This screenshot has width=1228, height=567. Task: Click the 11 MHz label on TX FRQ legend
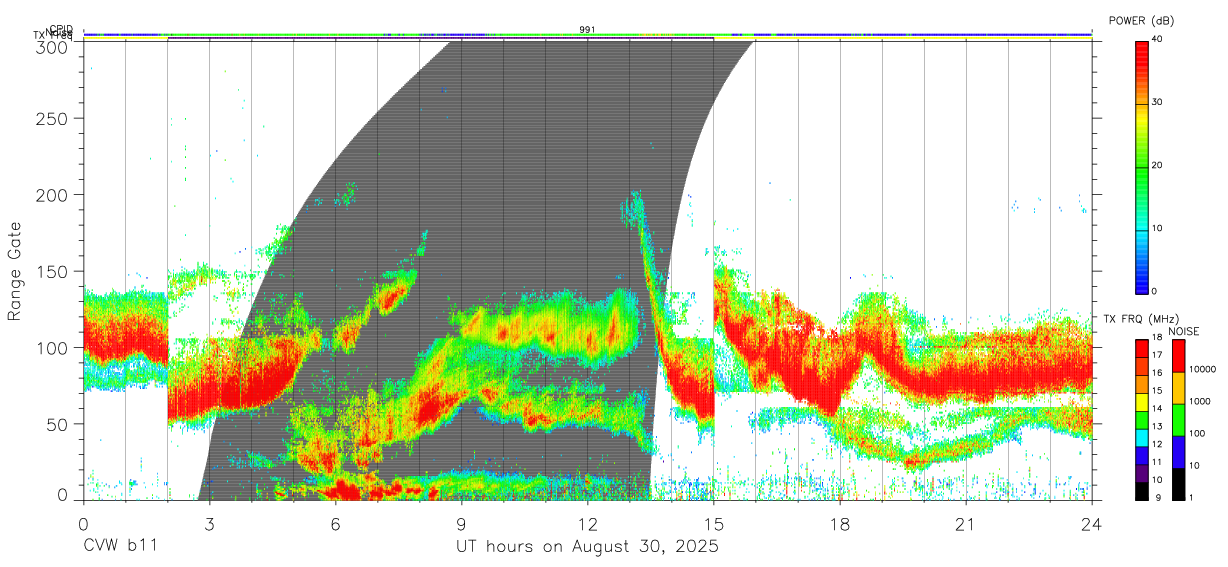(x=1157, y=462)
